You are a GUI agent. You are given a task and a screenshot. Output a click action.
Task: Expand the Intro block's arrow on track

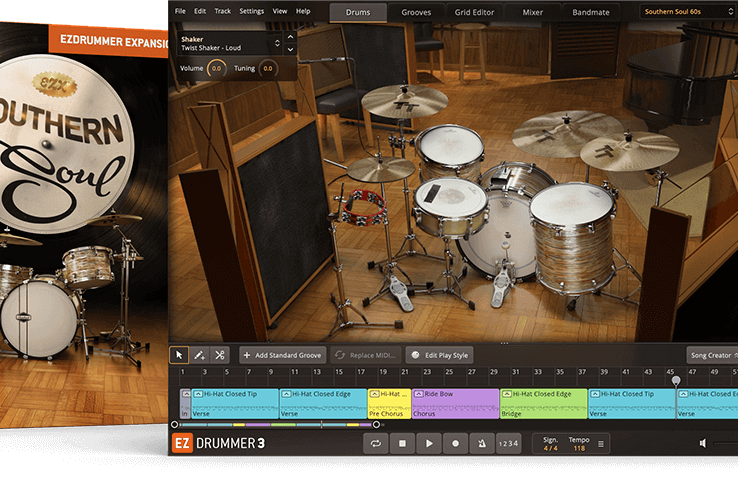click(186, 394)
